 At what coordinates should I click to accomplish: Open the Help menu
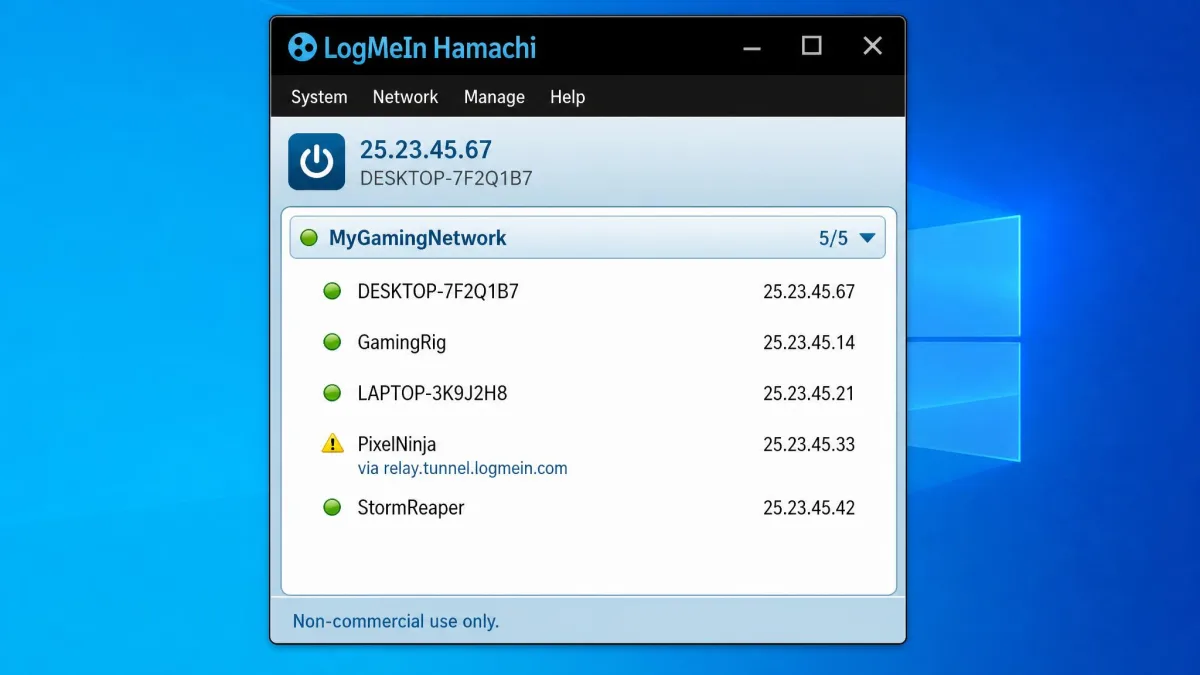[567, 97]
